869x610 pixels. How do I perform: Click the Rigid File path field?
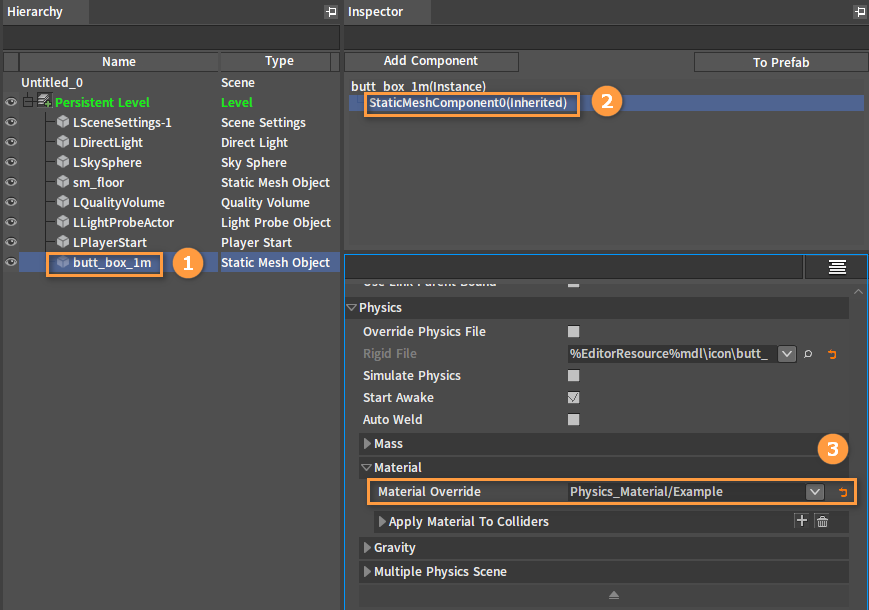[672, 353]
